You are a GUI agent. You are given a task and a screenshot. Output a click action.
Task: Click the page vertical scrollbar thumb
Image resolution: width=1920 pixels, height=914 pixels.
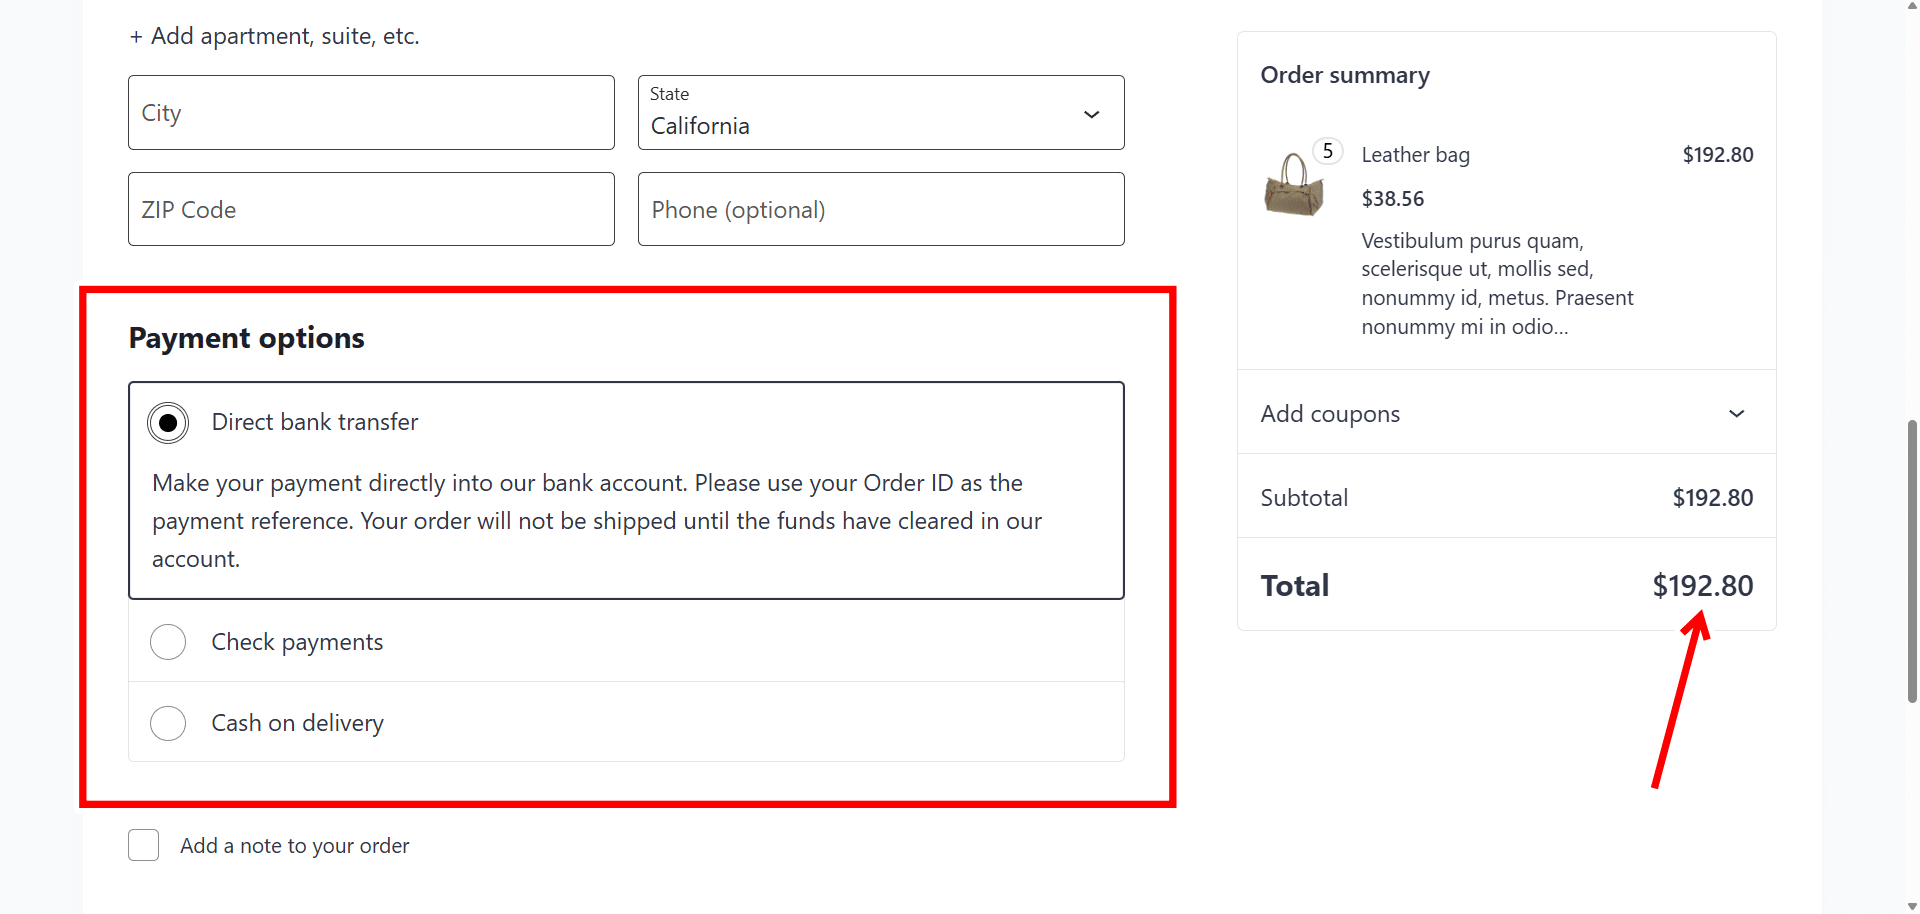(1912, 561)
